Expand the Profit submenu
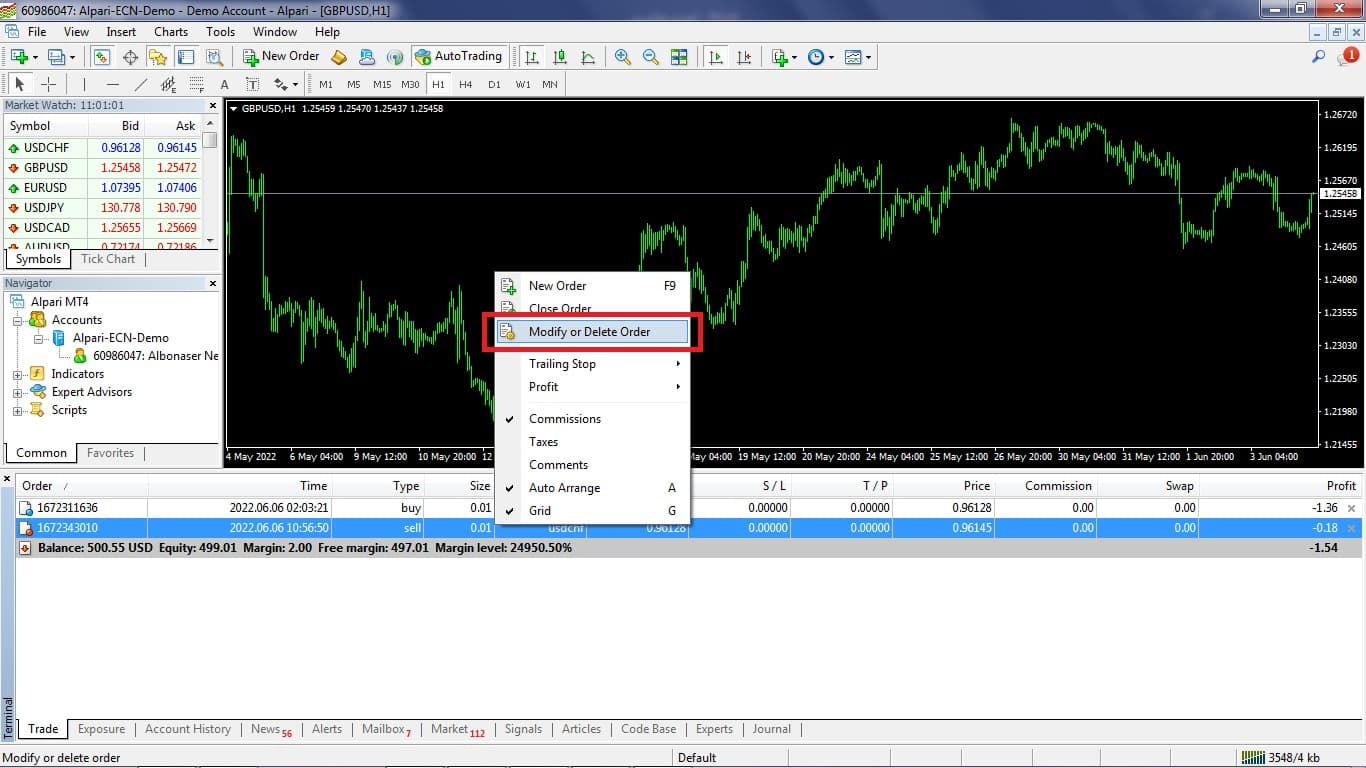This screenshot has height=768, width=1366. pyautogui.click(x=593, y=387)
